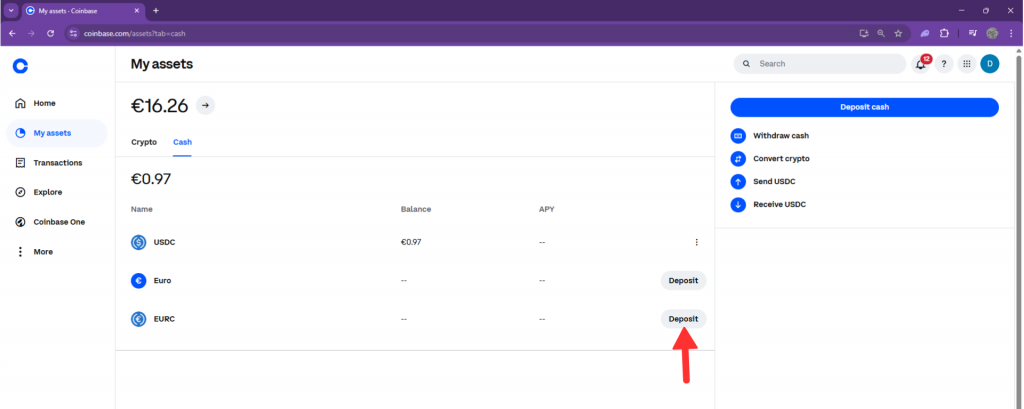Click the USDC coin icon

pos(138,242)
